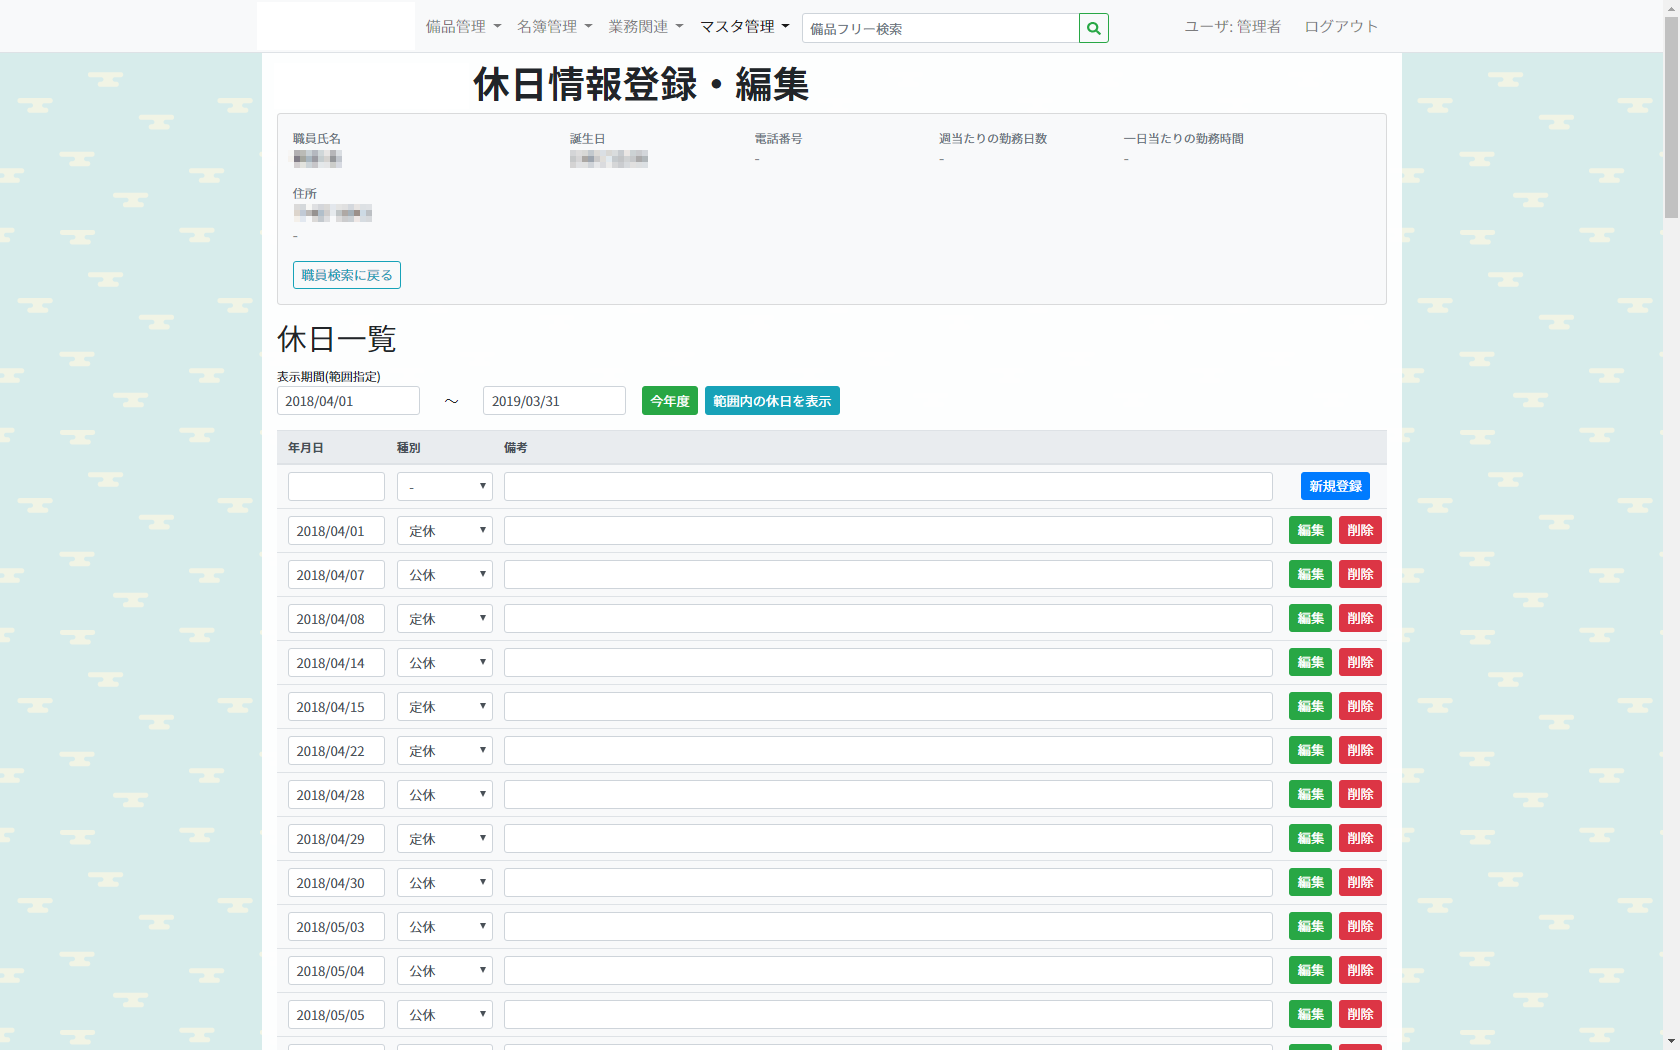
Task: Open the 種別 dropdown for 2018/04/07
Action: [x=445, y=574]
